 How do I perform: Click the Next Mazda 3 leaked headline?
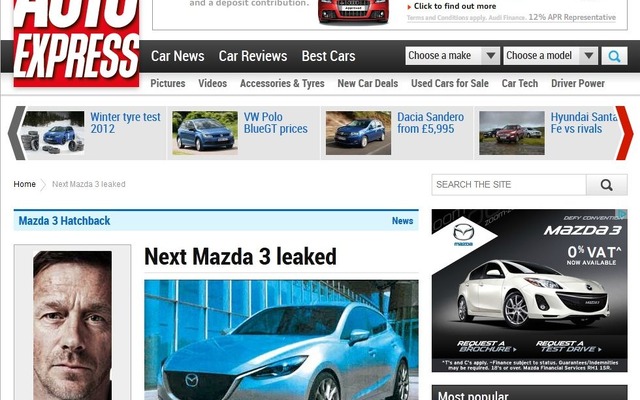point(240,257)
